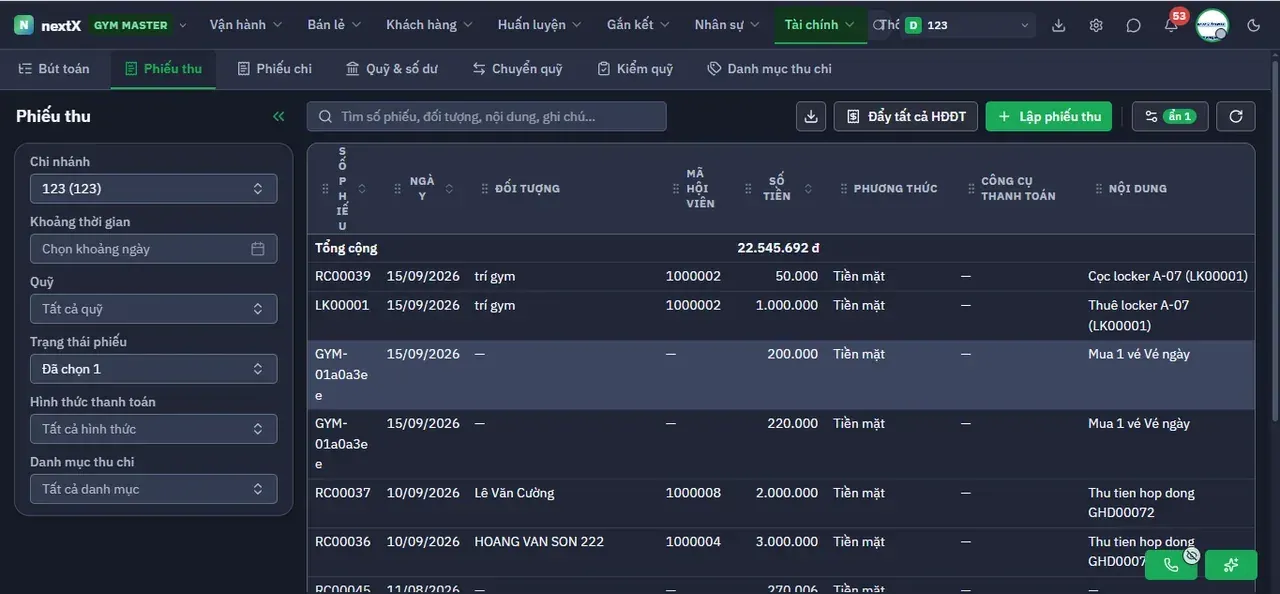The height and width of the screenshot is (594, 1280).
Task: Open the Quỹ filter dropdown
Action: [153, 309]
